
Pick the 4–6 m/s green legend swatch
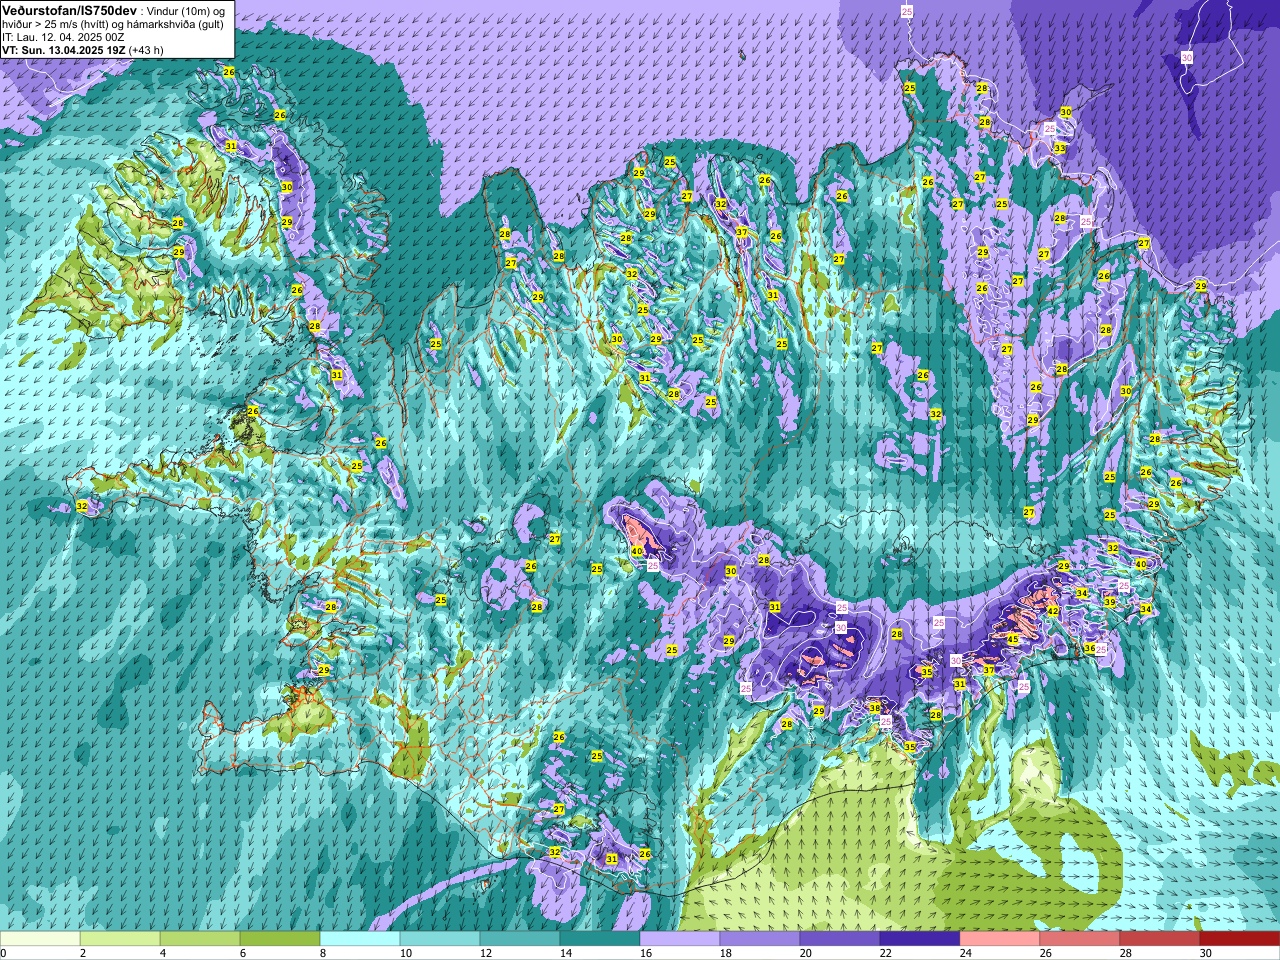point(200,939)
